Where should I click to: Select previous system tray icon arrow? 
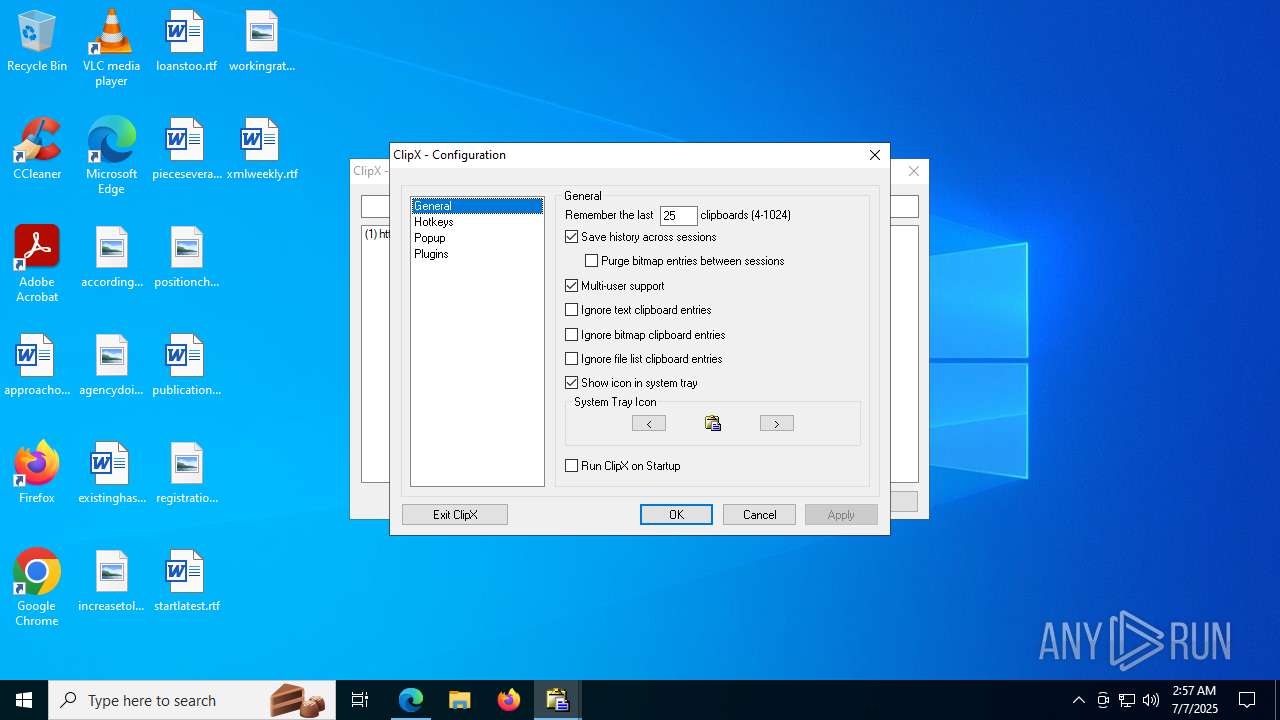click(x=649, y=424)
